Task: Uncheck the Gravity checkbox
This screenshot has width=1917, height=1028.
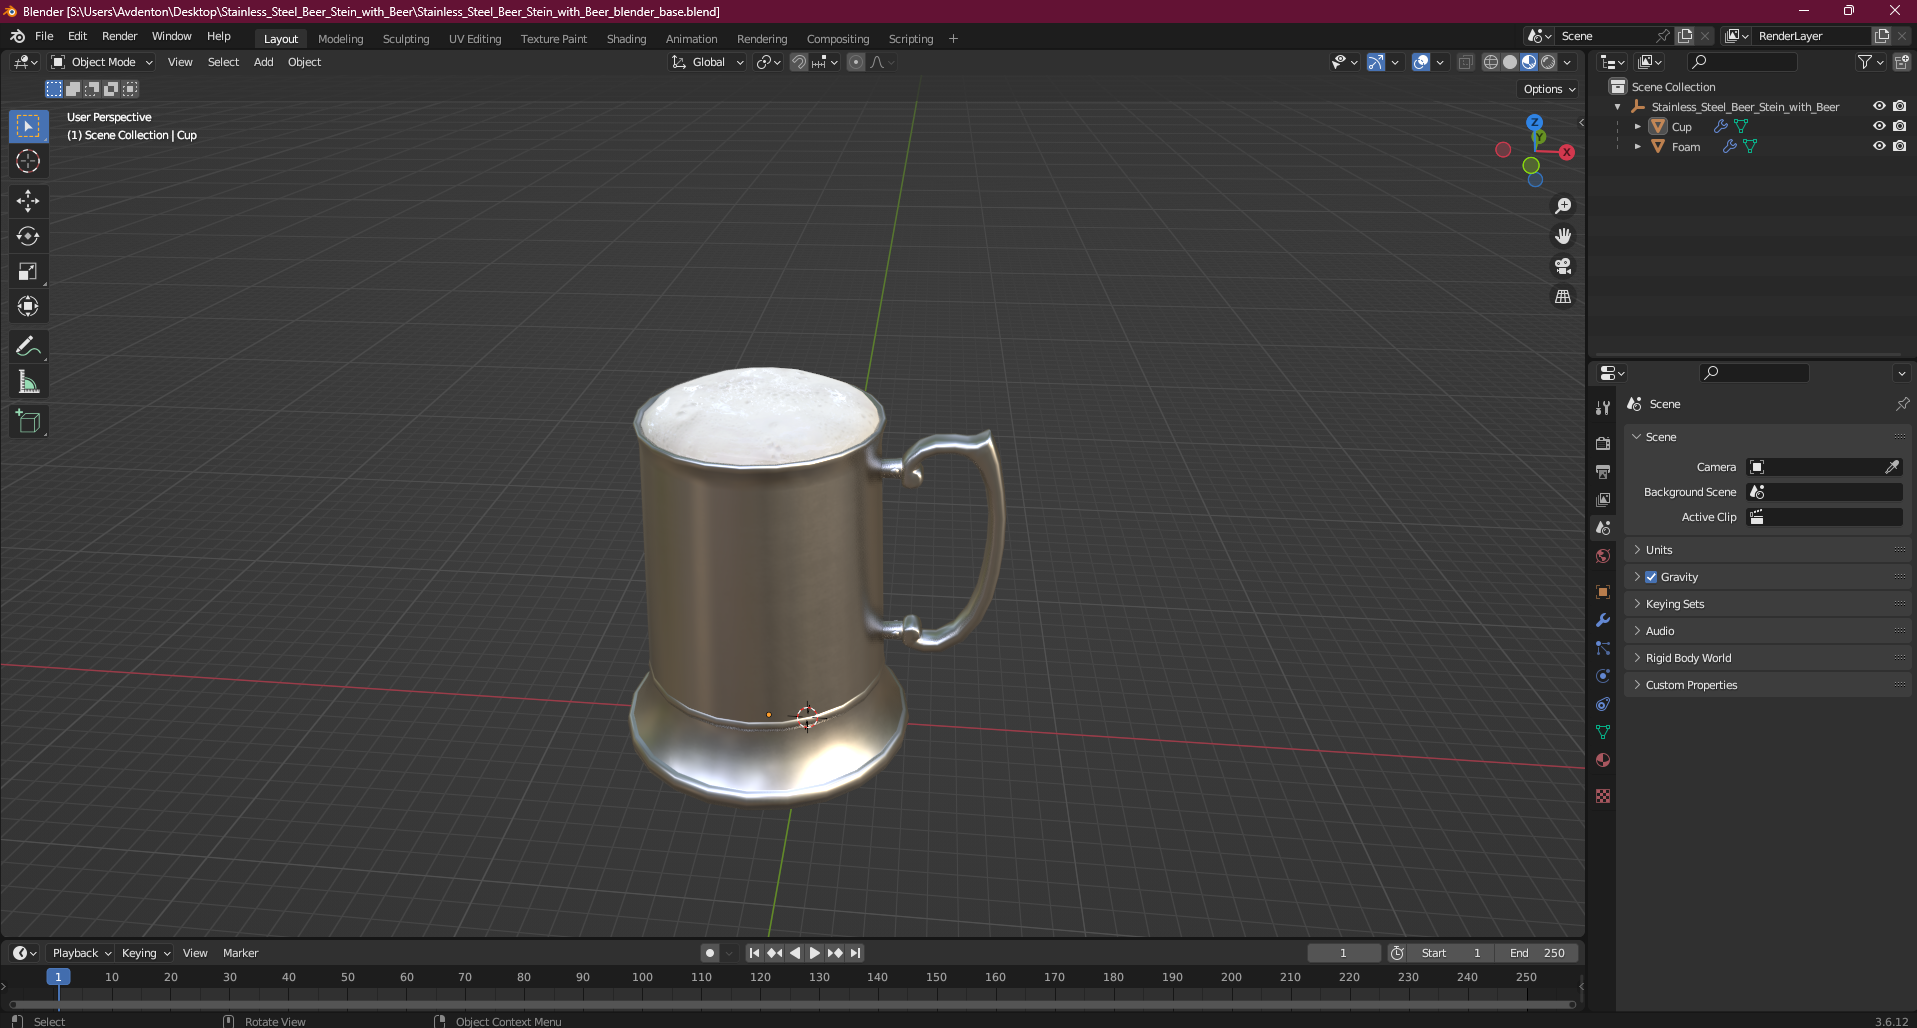Action: (1651, 577)
